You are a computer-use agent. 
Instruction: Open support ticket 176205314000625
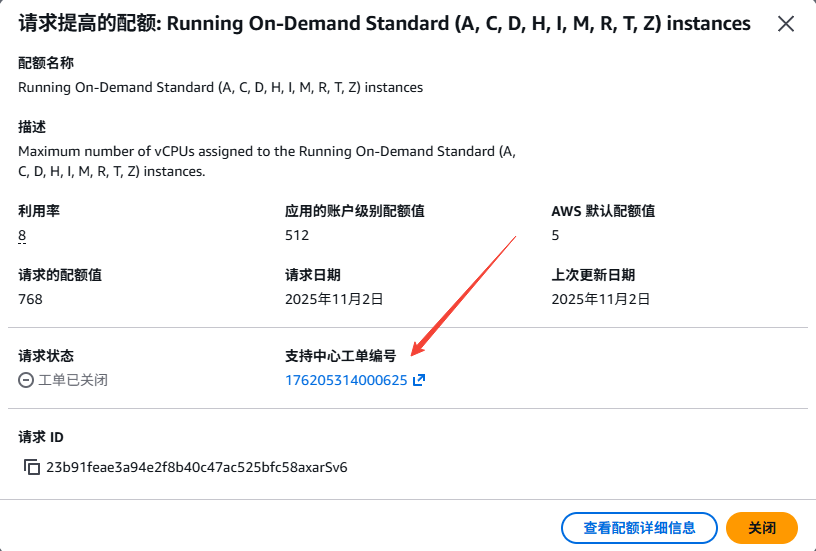coord(346,380)
